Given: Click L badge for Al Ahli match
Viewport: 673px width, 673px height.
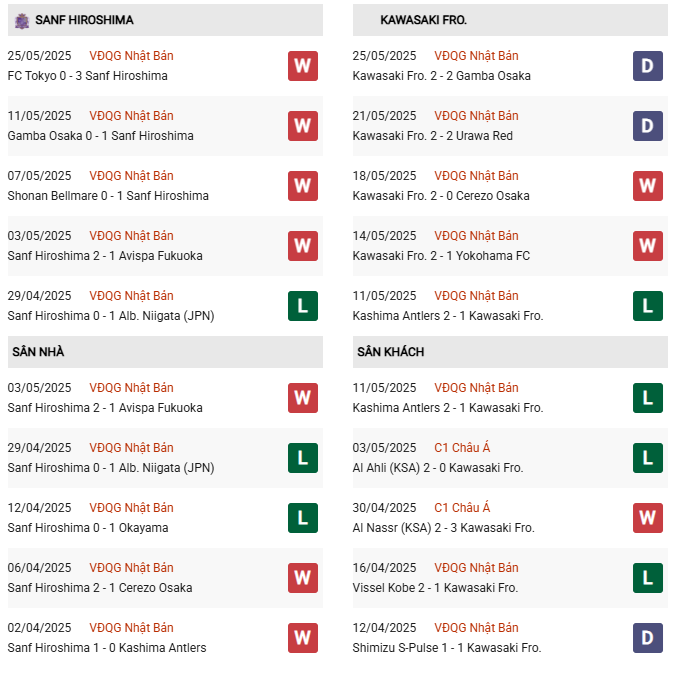Looking at the screenshot, I should pyautogui.click(x=648, y=458).
